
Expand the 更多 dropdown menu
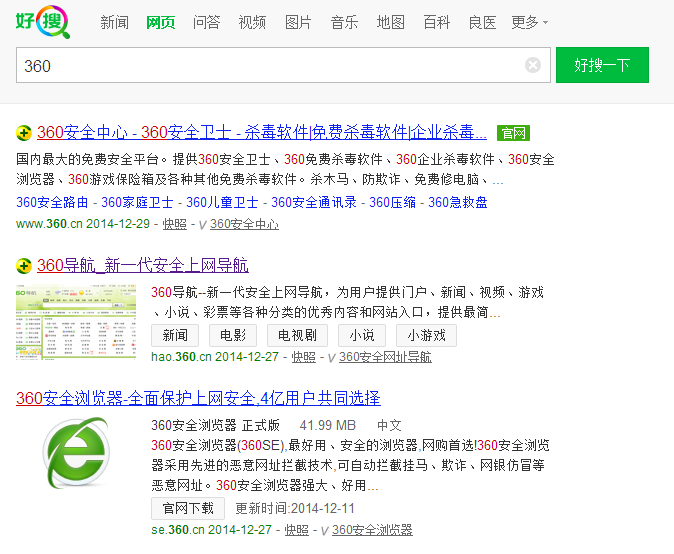tap(530, 22)
